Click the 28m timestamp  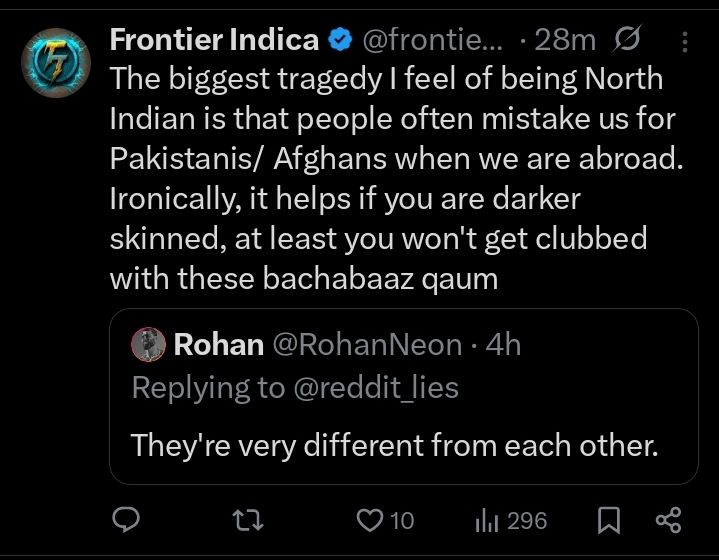click(565, 41)
